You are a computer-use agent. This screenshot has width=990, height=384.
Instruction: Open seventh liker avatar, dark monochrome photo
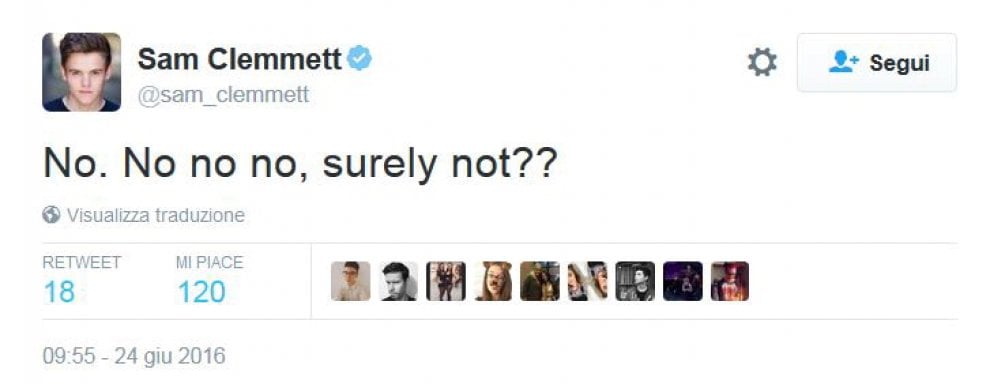tap(635, 281)
